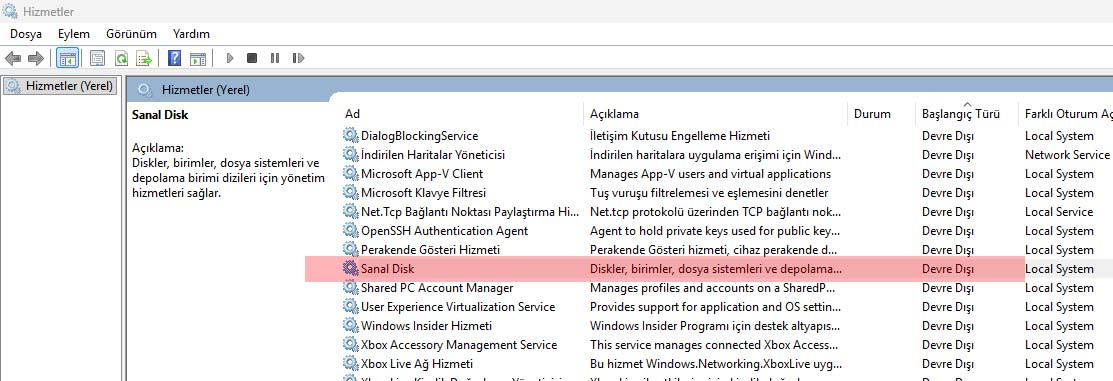Viewport: 1113px width, 381px height.
Task: Toggle the show/hide console tree icon
Action: (x=67, y=58)
